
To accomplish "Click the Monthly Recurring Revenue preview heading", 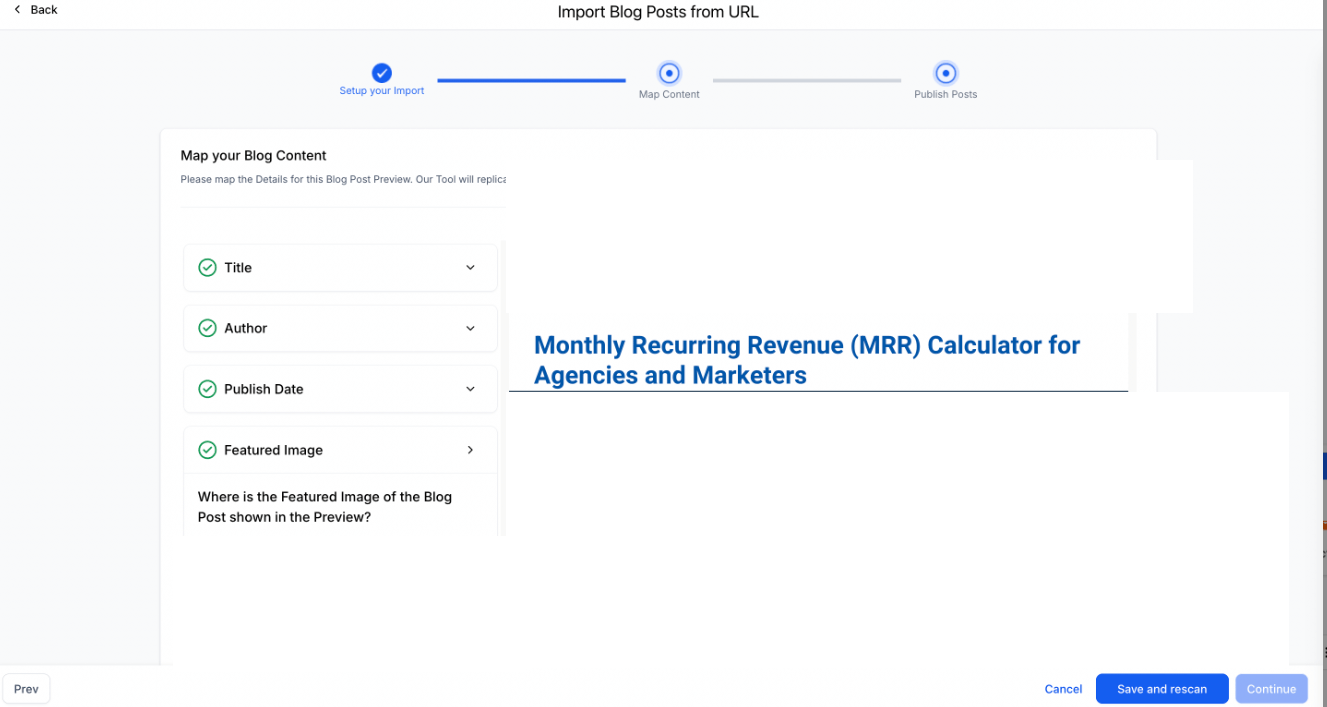I will click(x=807, y=360).
